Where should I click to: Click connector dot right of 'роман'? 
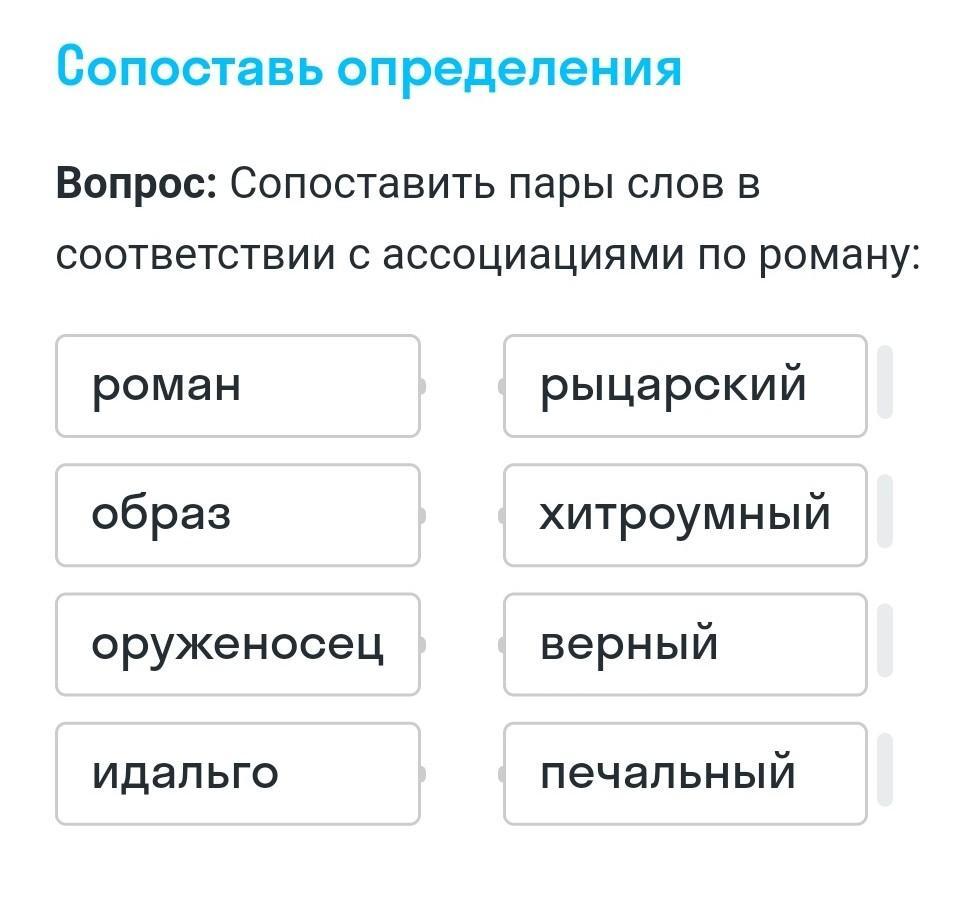422,386
